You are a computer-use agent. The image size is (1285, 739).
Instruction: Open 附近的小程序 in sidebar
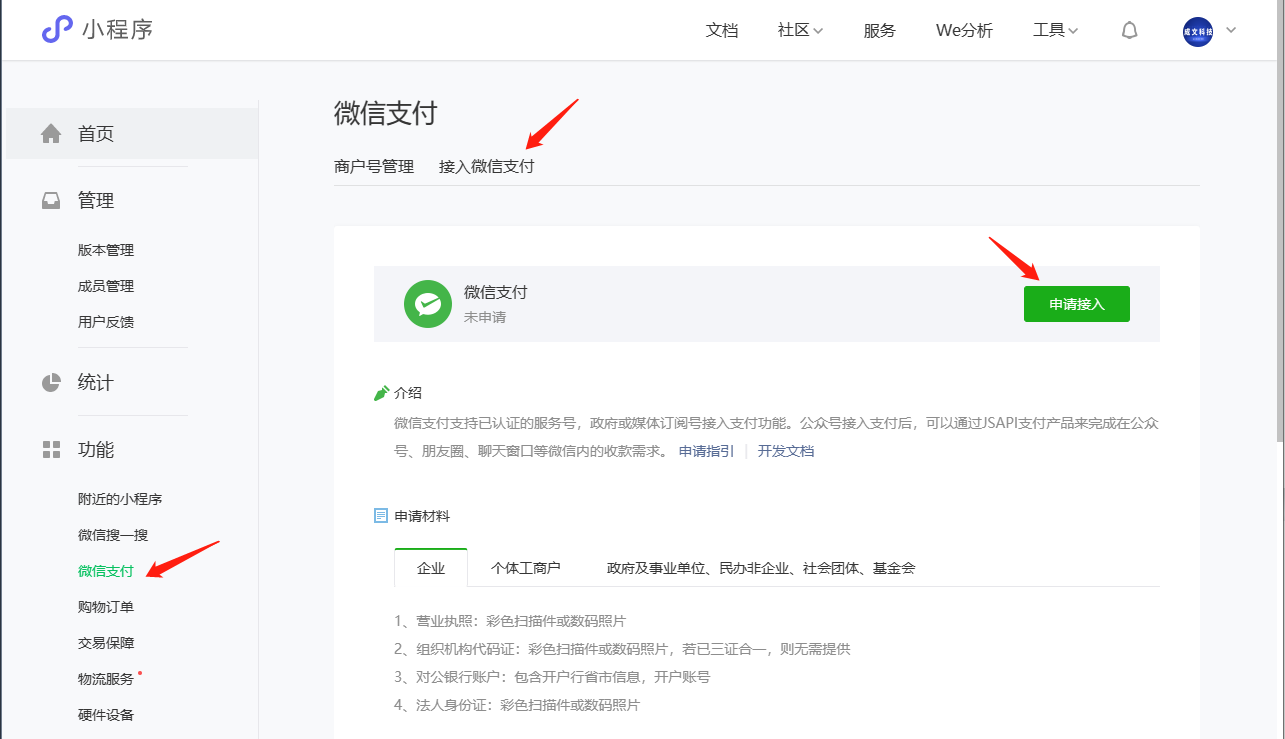[x=120, y=499]
